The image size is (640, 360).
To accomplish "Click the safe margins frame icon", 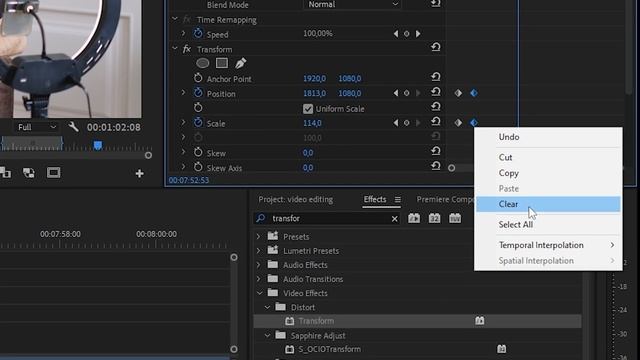I will click(53, 173).
